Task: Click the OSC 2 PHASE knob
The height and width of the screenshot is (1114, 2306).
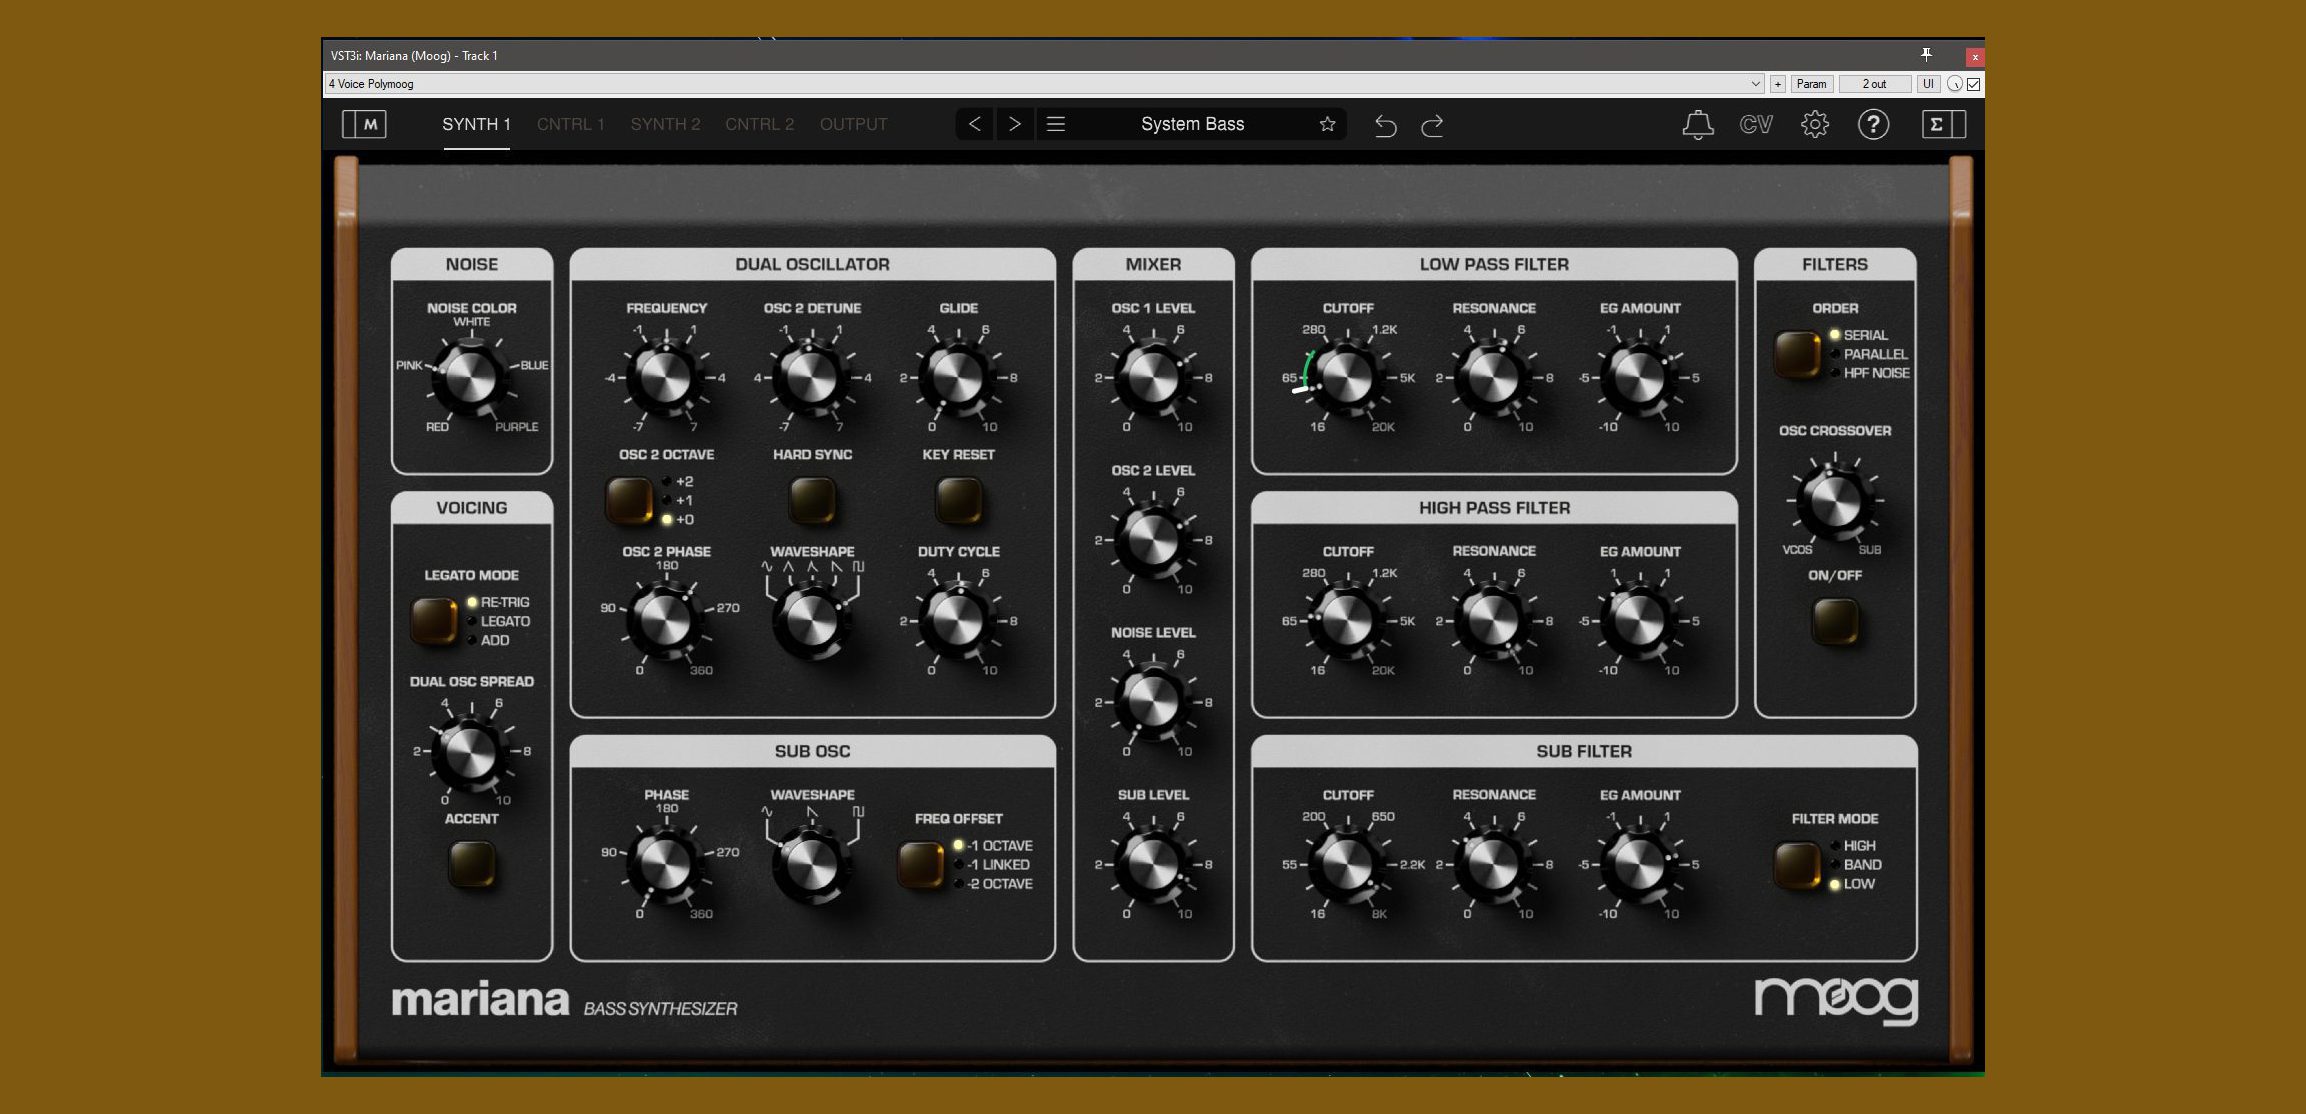Action: tap(665, 621)
